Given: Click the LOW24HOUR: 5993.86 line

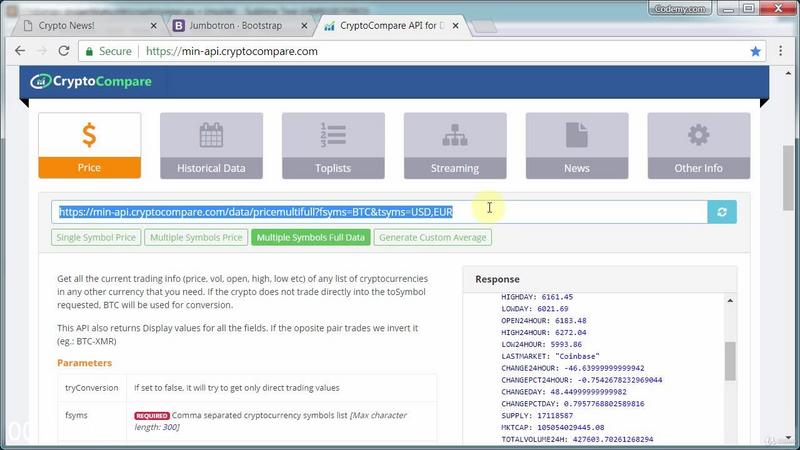Looking at the screenshot, I should point(541,344).
